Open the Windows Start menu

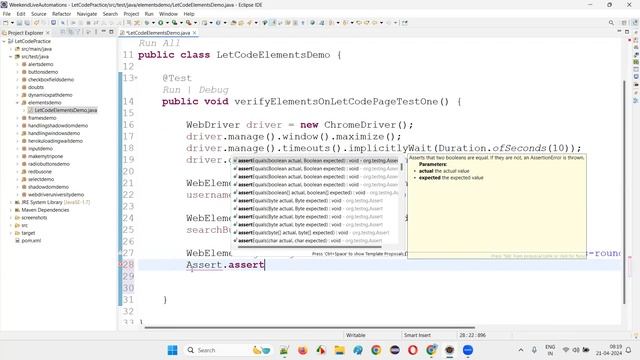pos(173,350)
